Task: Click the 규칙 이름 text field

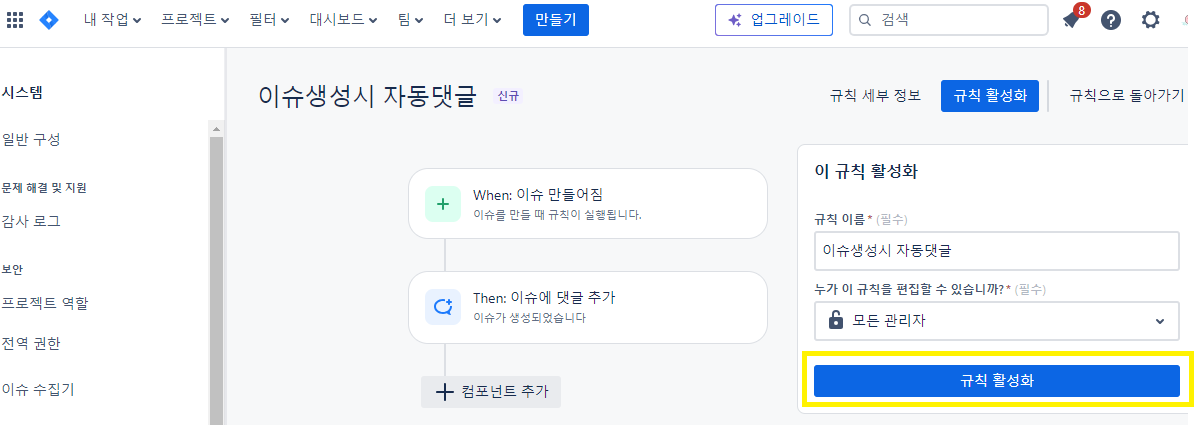Action: coord(997,251)
